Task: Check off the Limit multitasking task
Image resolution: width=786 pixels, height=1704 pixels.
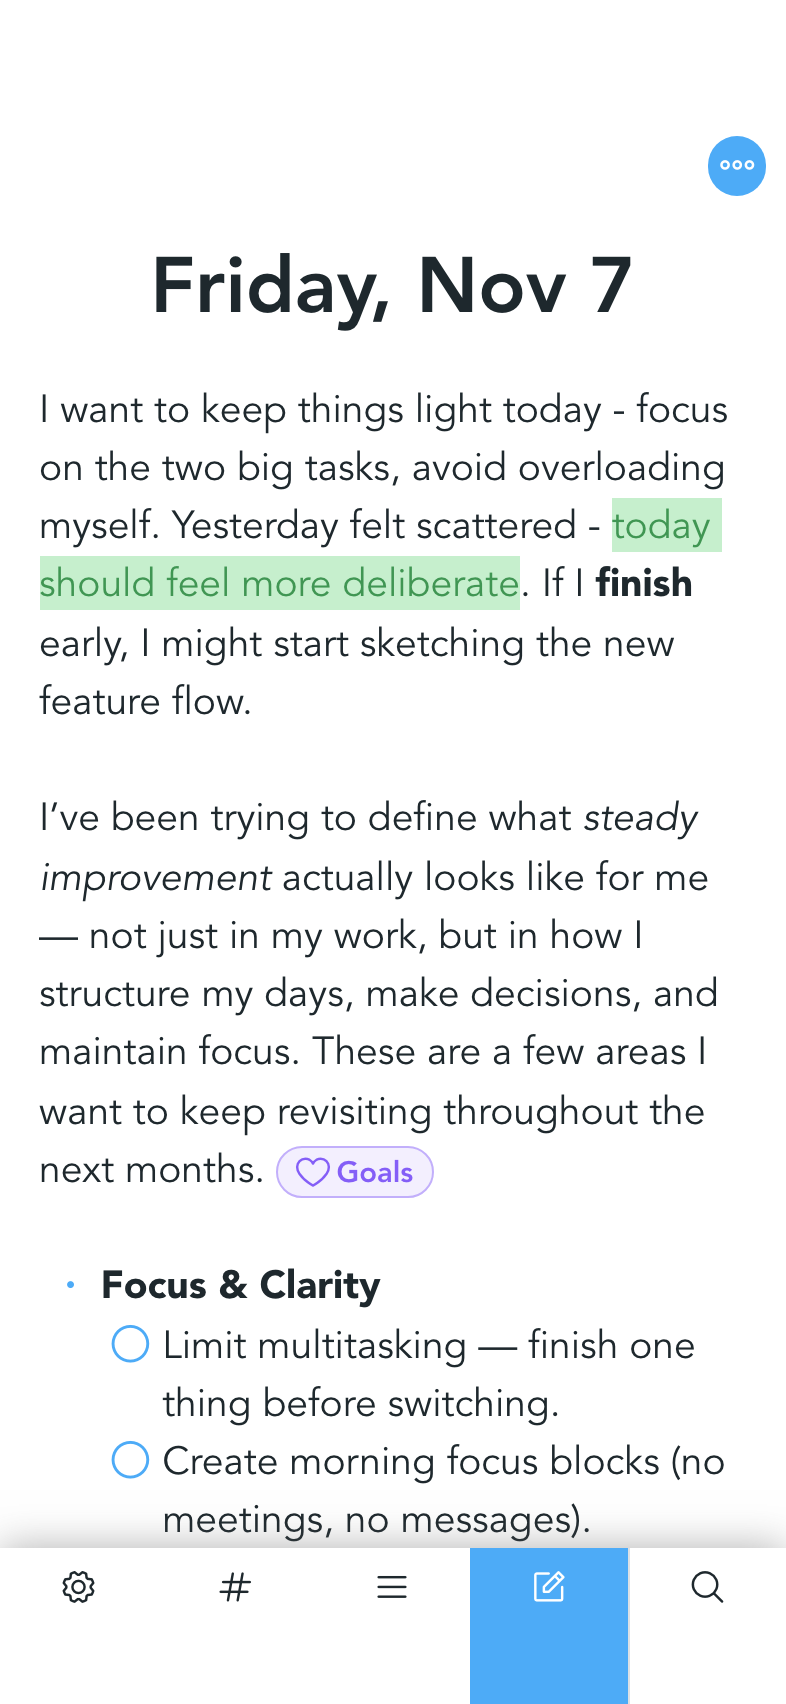Action: (130, 1344)
